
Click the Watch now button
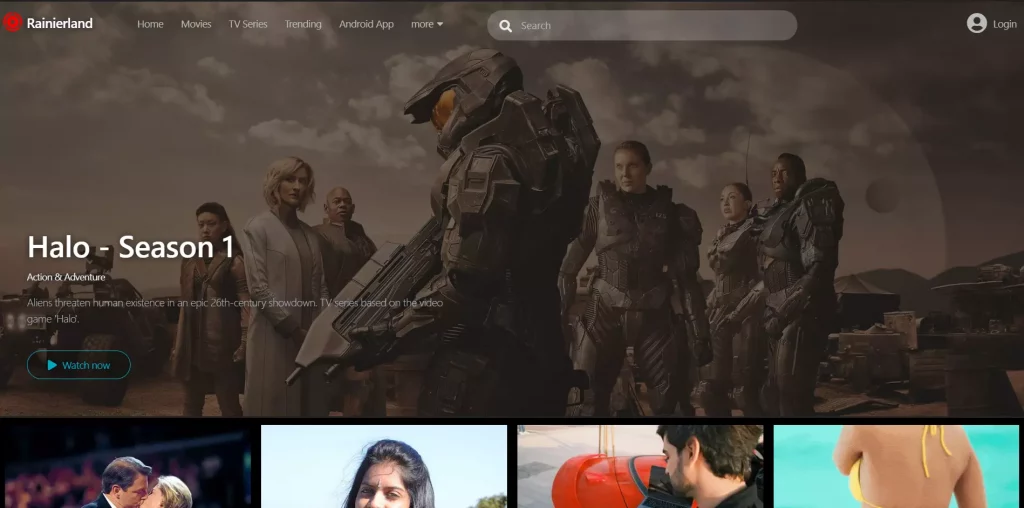79,365
